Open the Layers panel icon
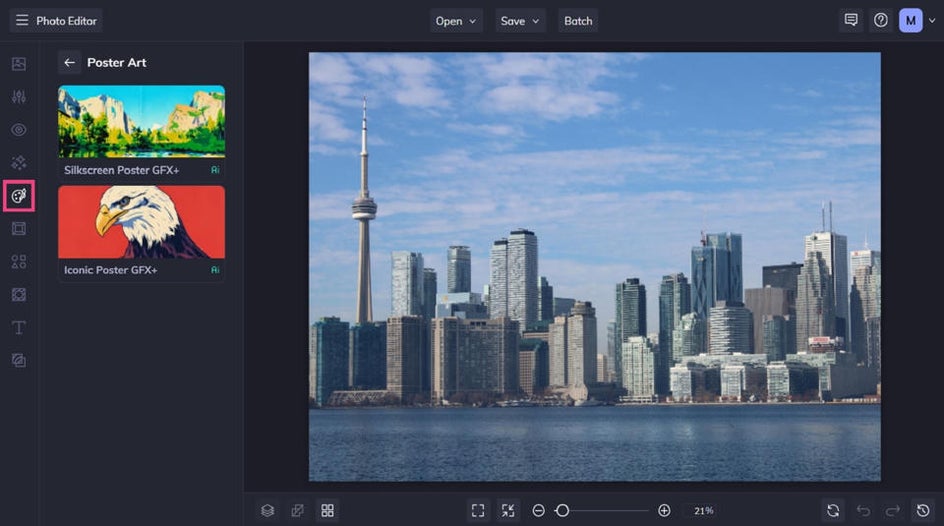The height and width of the screenshot is (526, 944). tap(267, 510)
